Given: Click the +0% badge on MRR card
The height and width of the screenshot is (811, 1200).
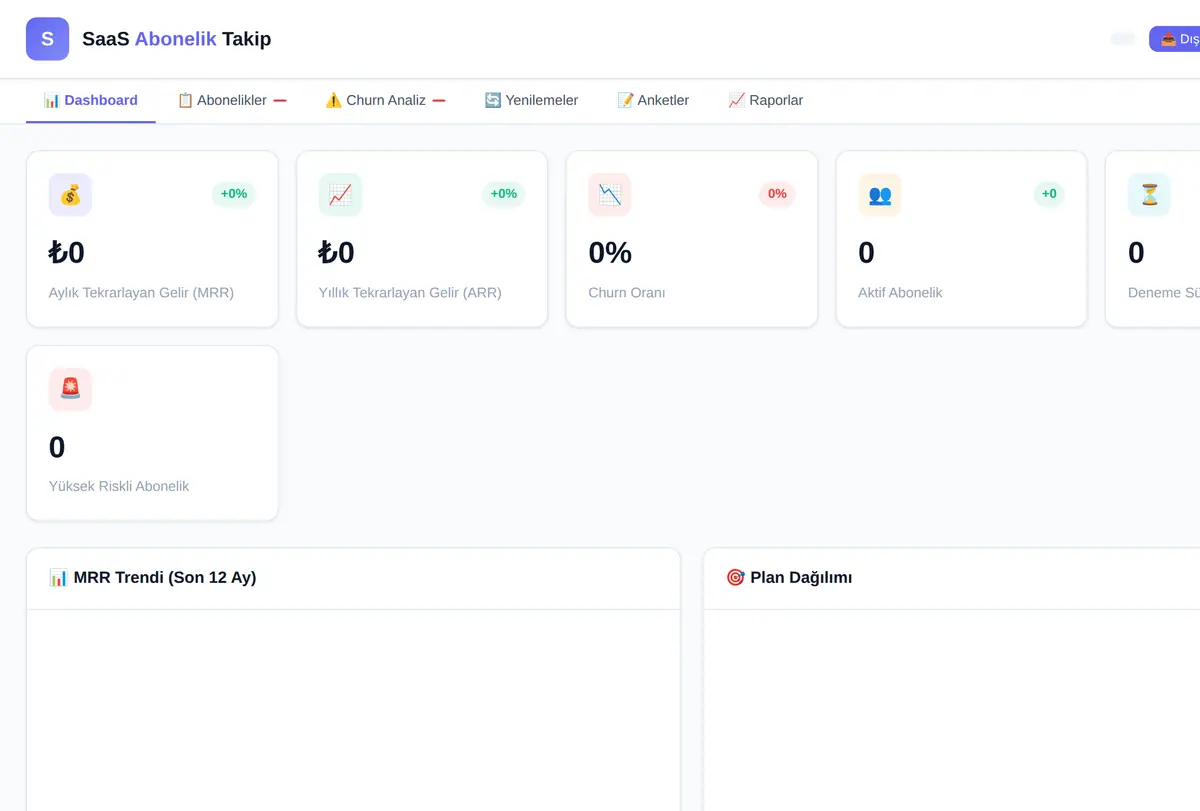Looking at the screenshot, I should click(234, 194).
